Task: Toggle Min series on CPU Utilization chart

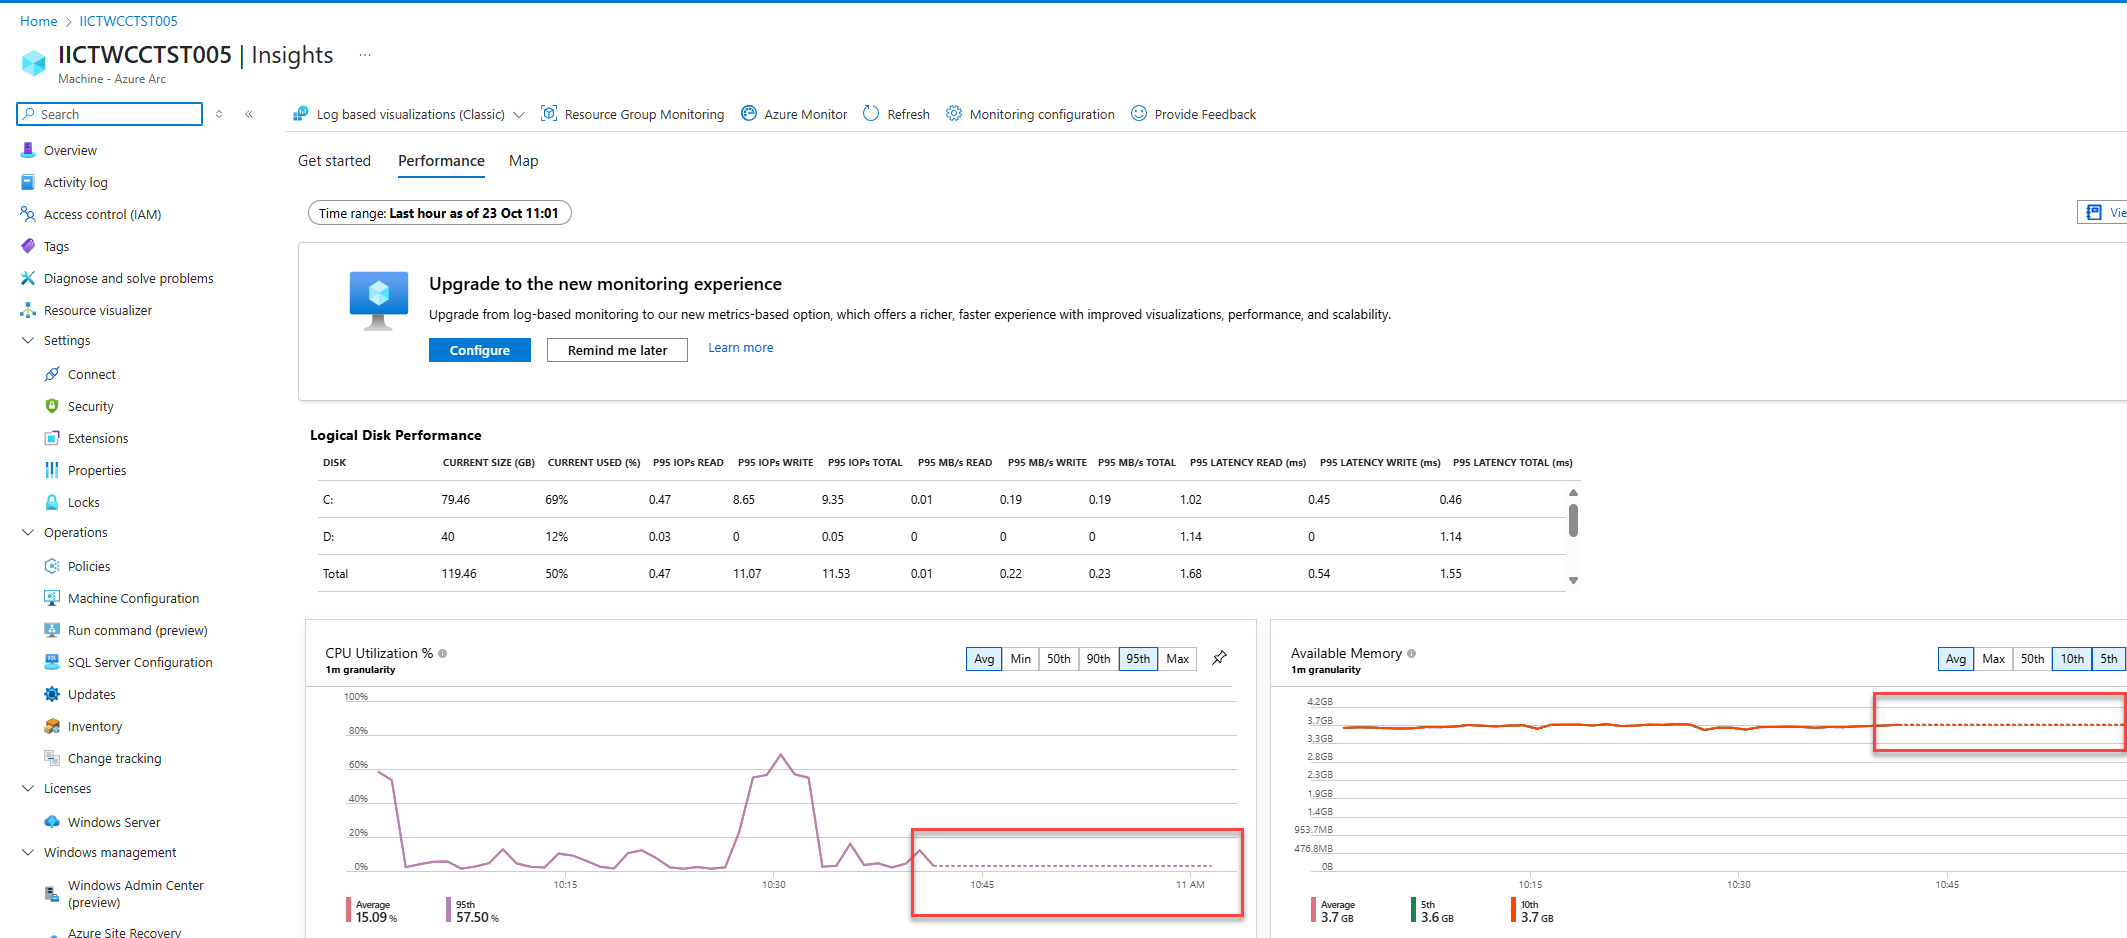Action: [1020, 659]
